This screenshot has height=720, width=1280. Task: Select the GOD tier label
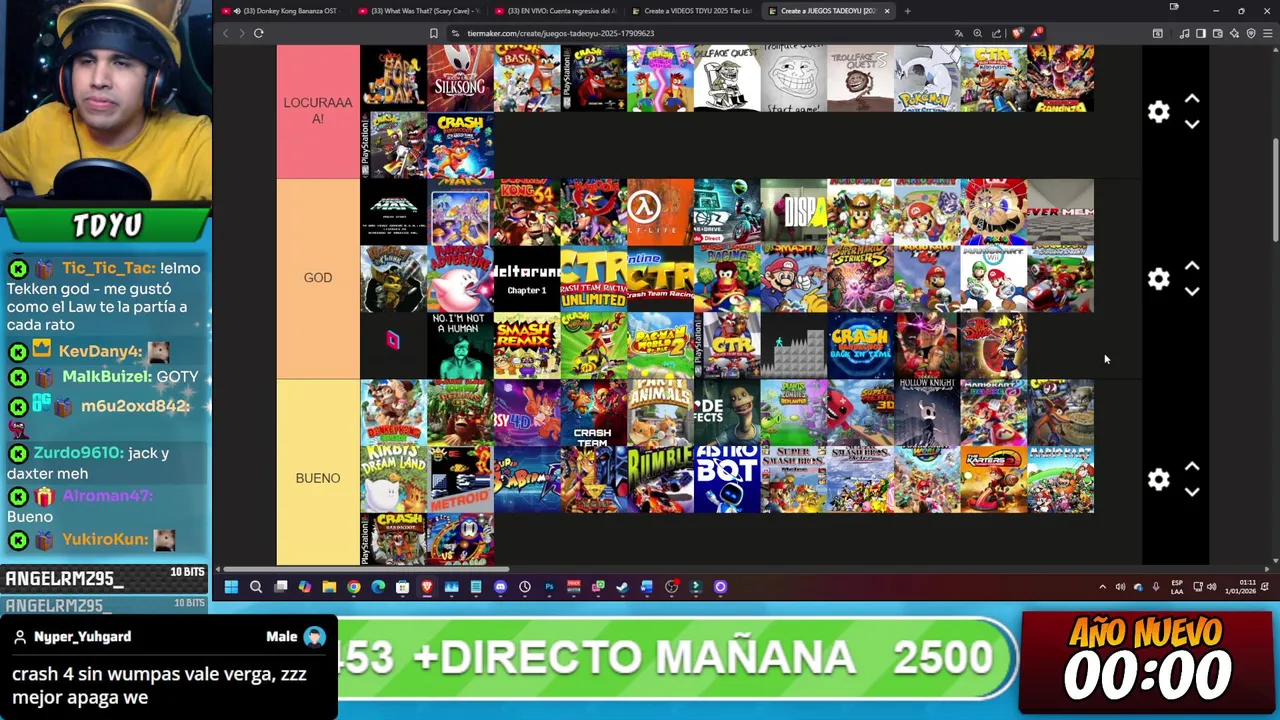point(318,278)
